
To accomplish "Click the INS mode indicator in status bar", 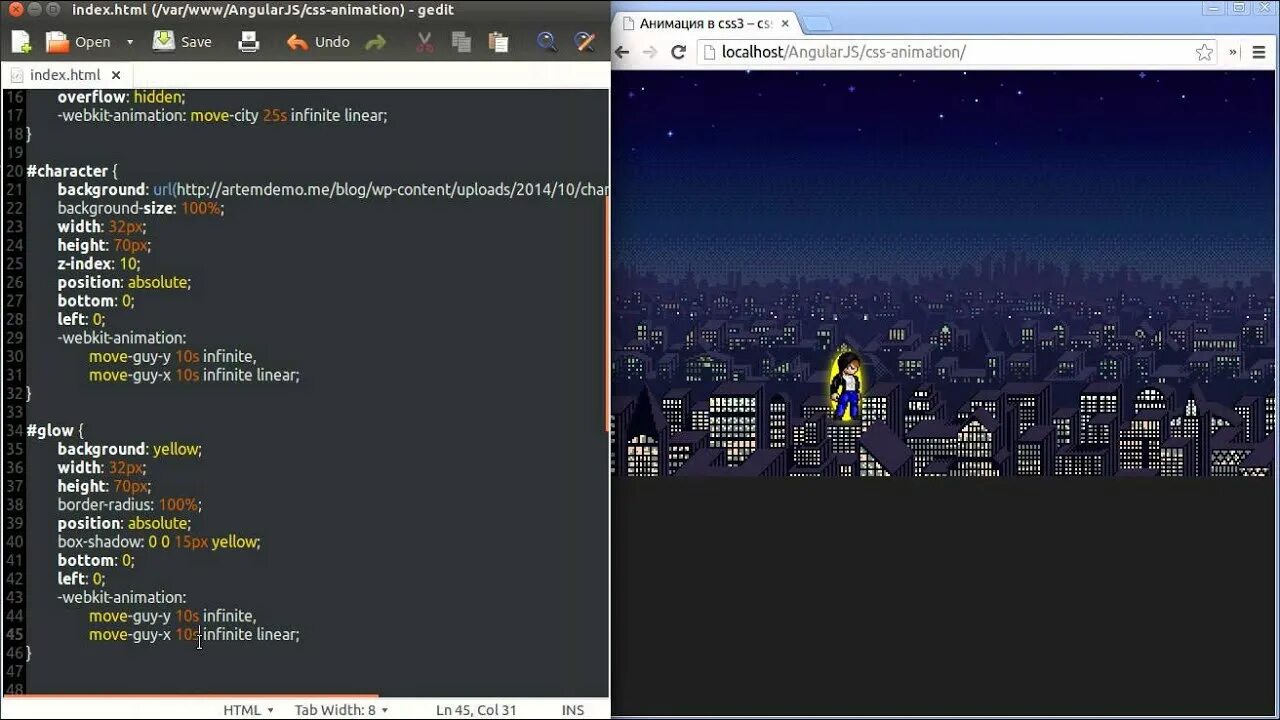I will click(573, 710).
